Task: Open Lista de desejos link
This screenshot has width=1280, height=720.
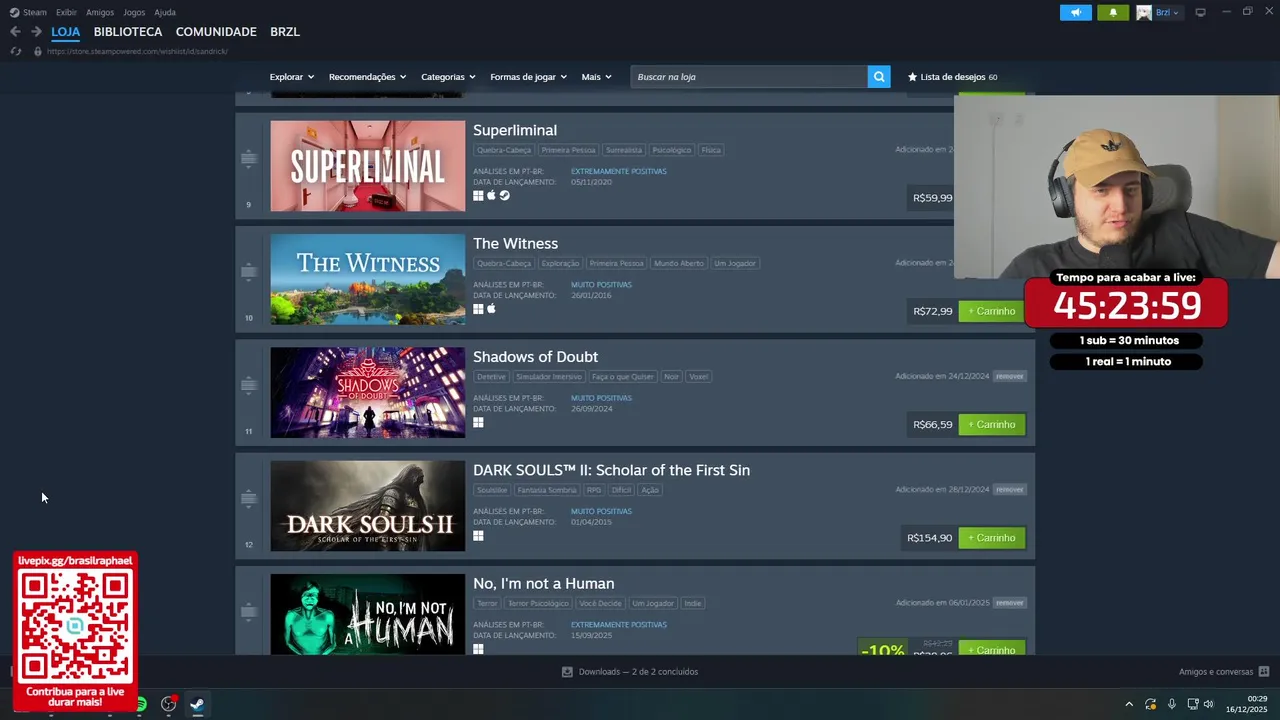Action: (x=952, y=77)
